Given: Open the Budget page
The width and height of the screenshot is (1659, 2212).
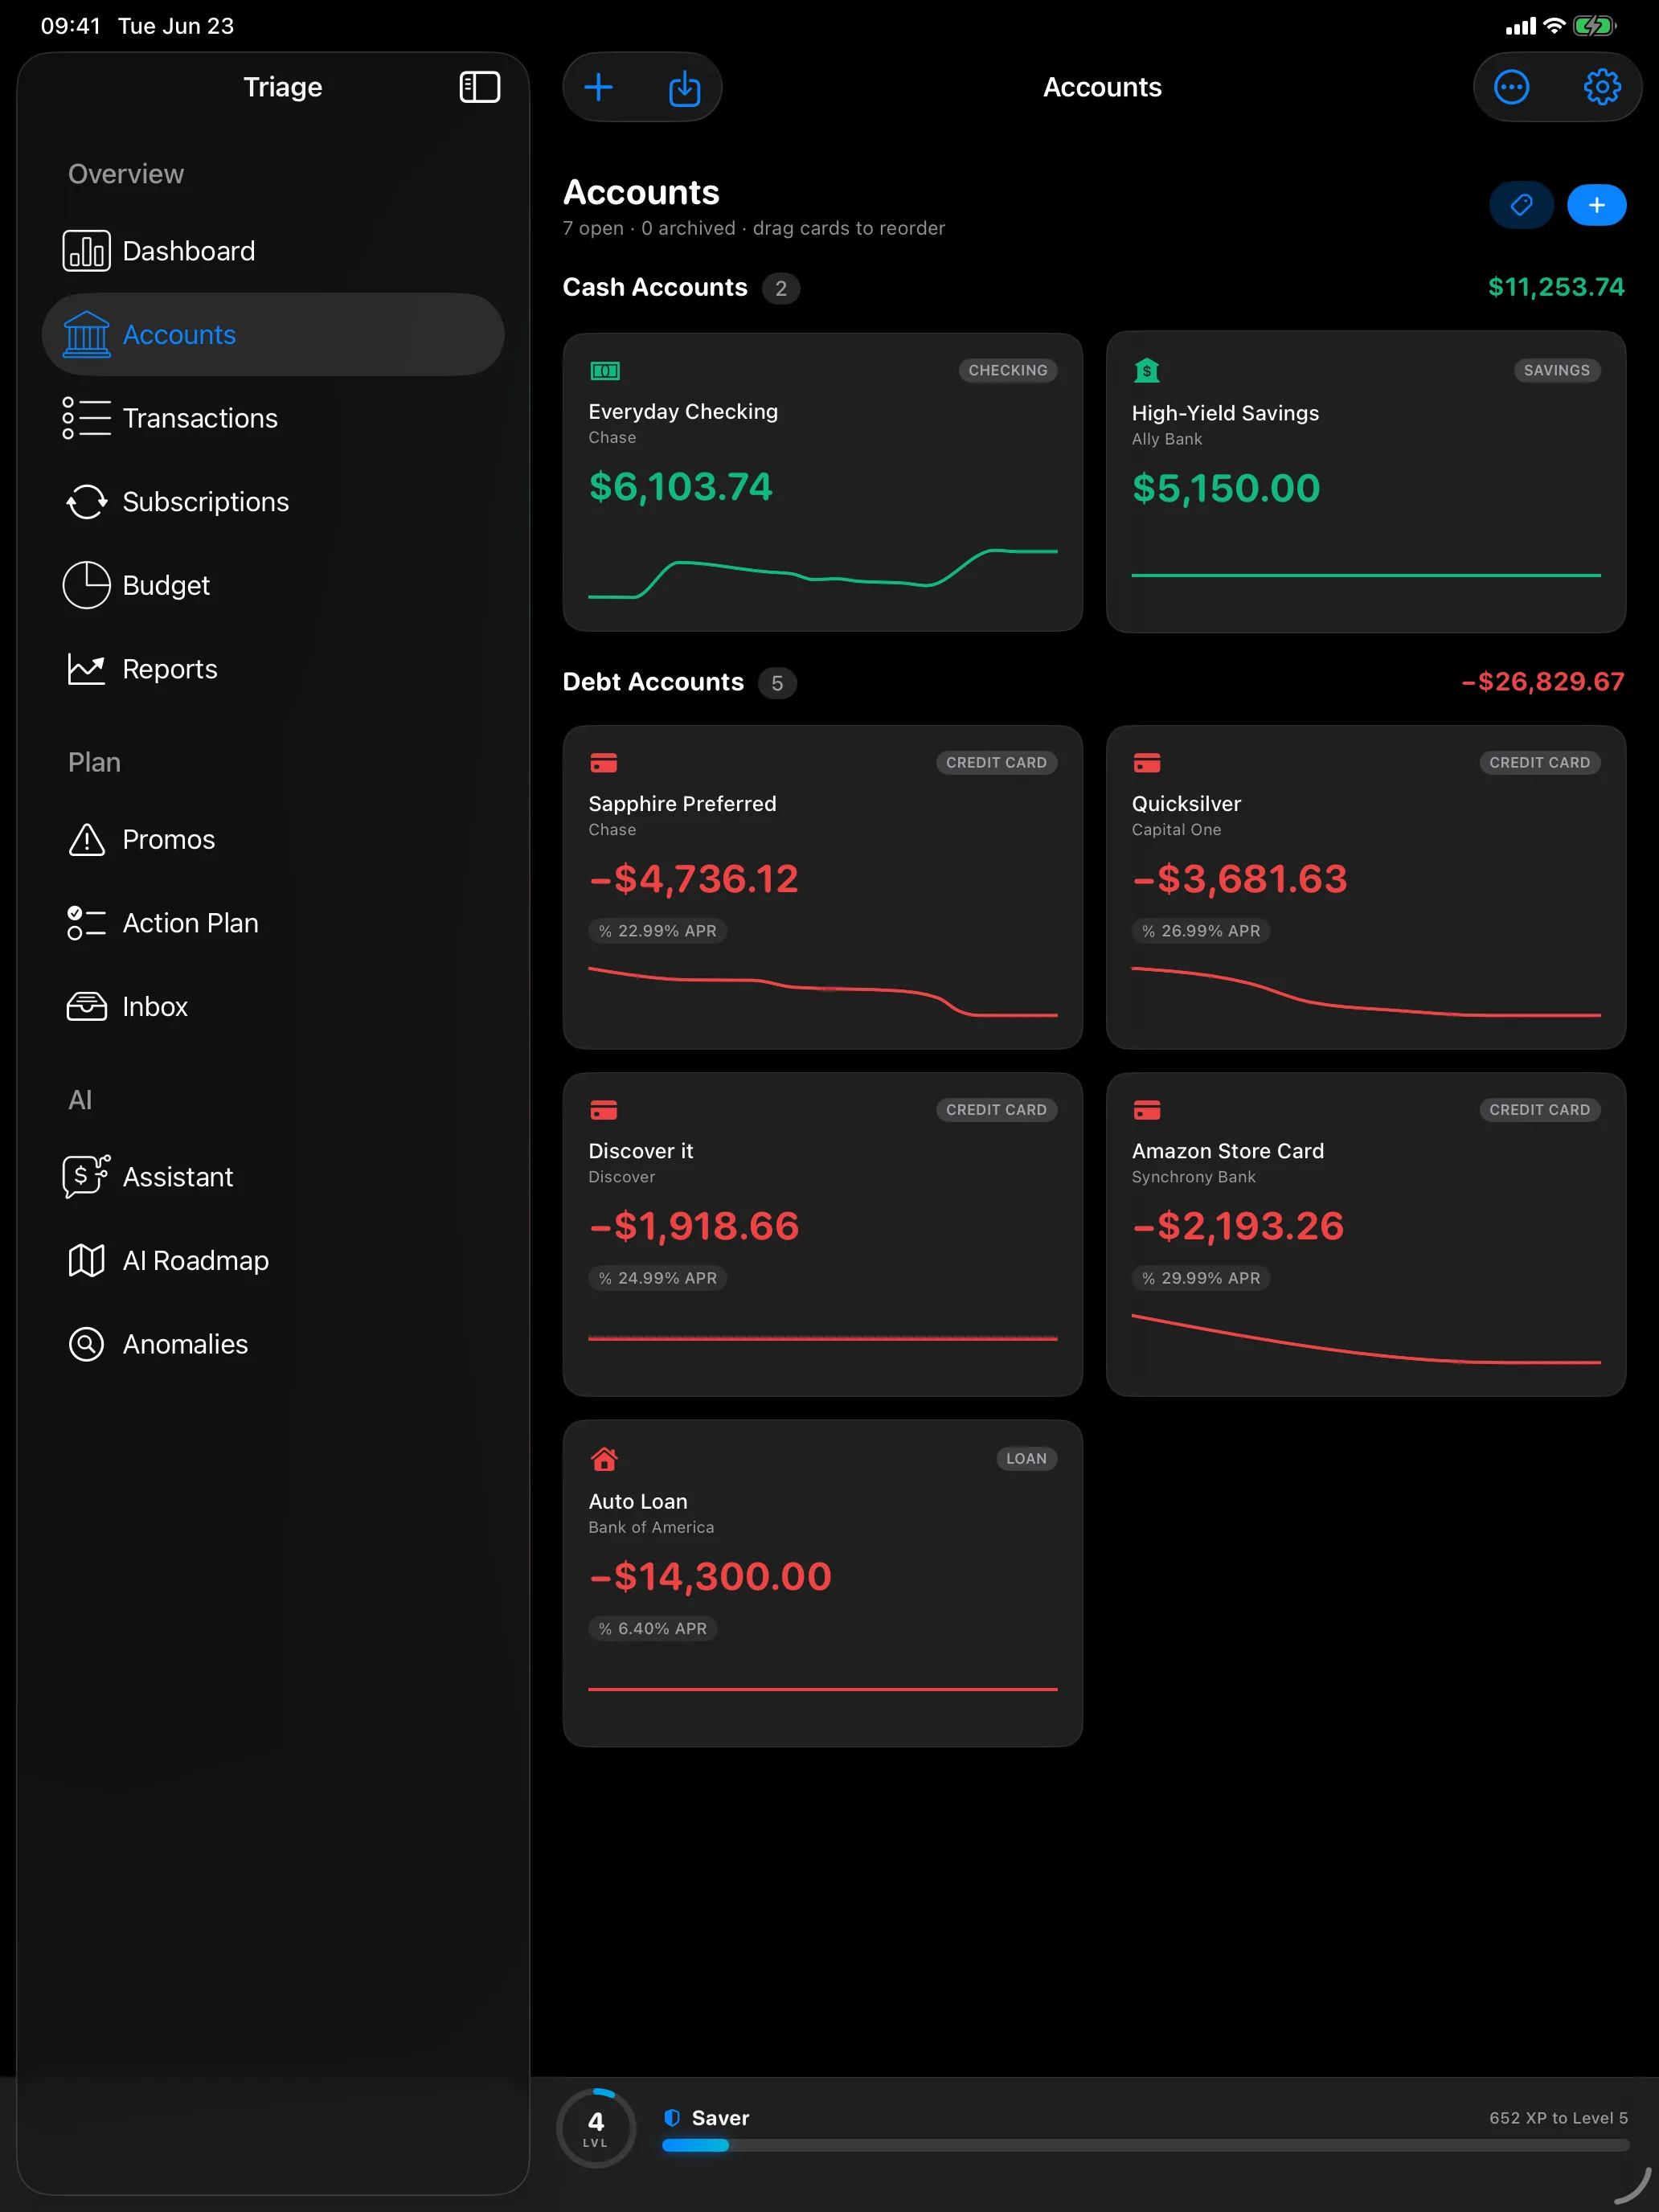Looking at the screenshot, I should 272,585.
